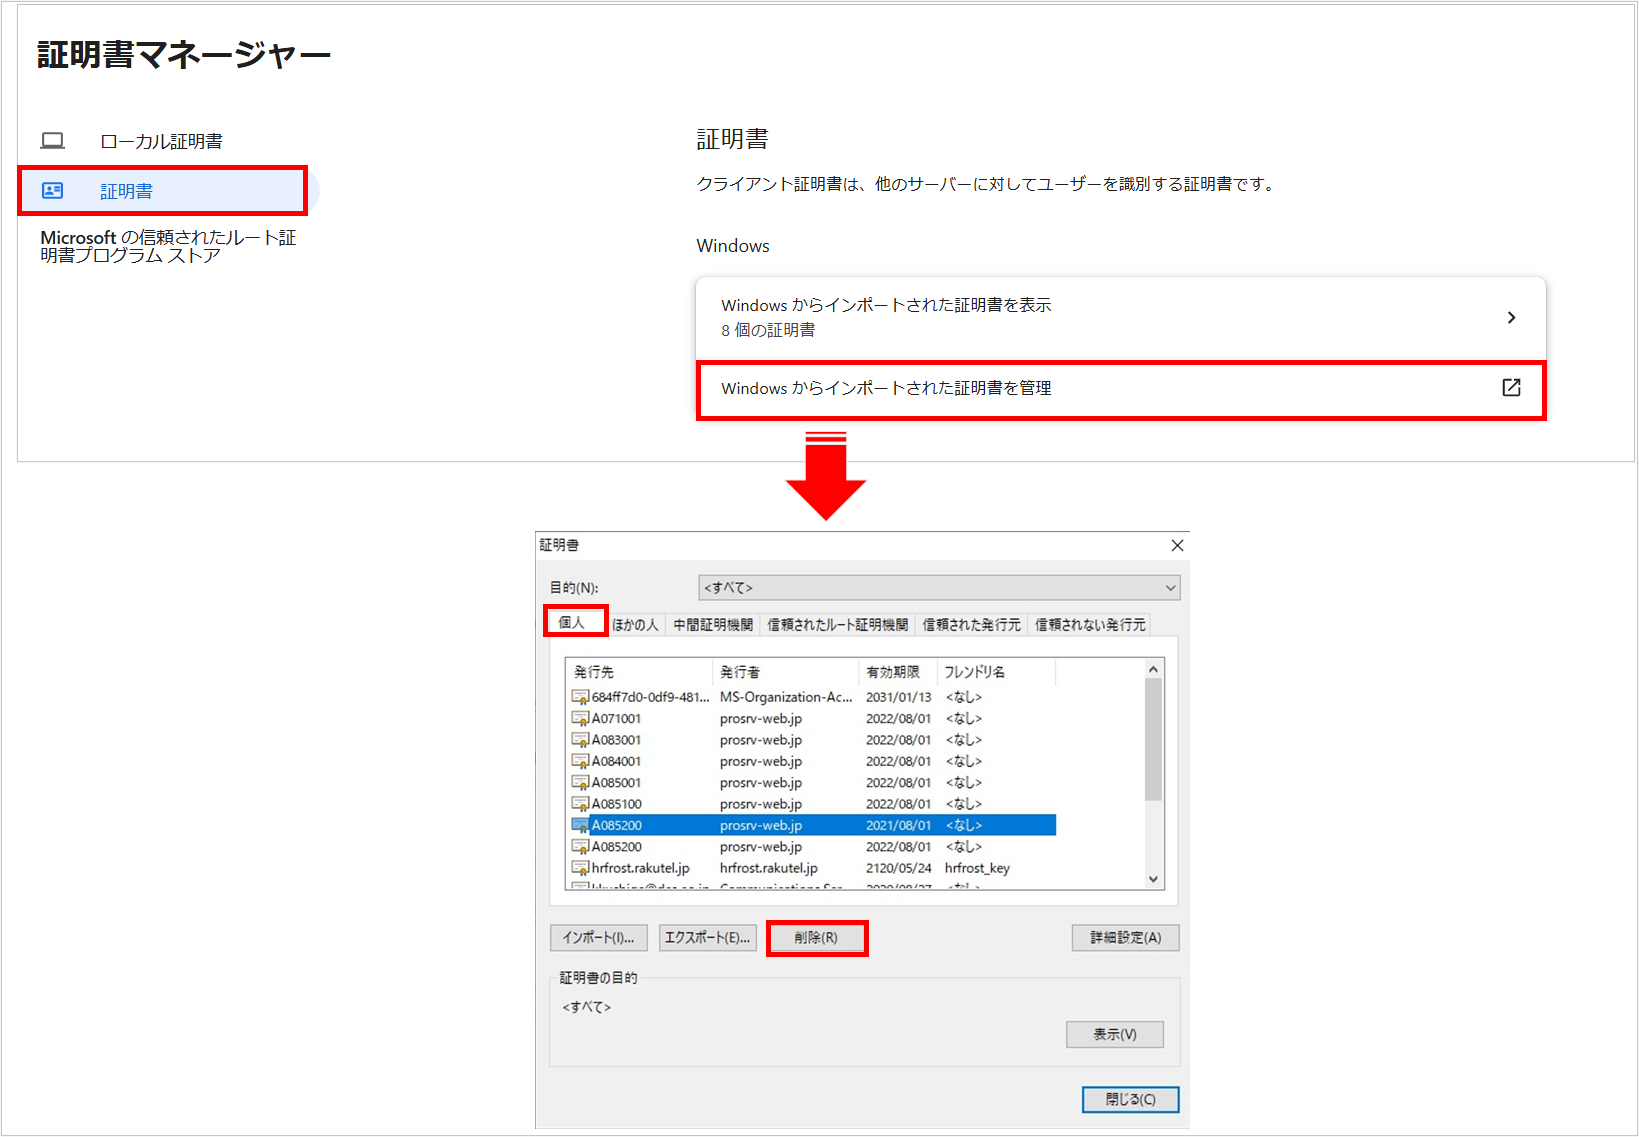Click the certificate icon of A083001
The height and width of the screenshot is (1137, 1639).
(580, 740)
